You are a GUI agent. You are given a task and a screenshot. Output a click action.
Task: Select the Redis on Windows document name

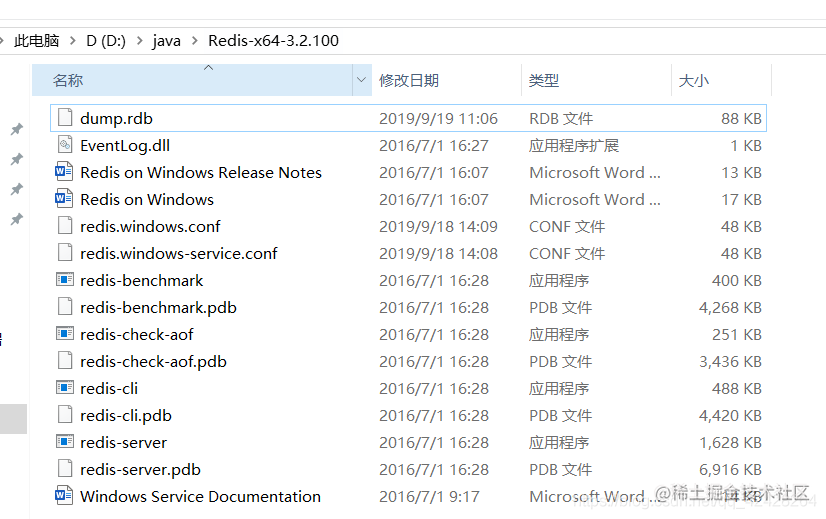click(147, 199)
